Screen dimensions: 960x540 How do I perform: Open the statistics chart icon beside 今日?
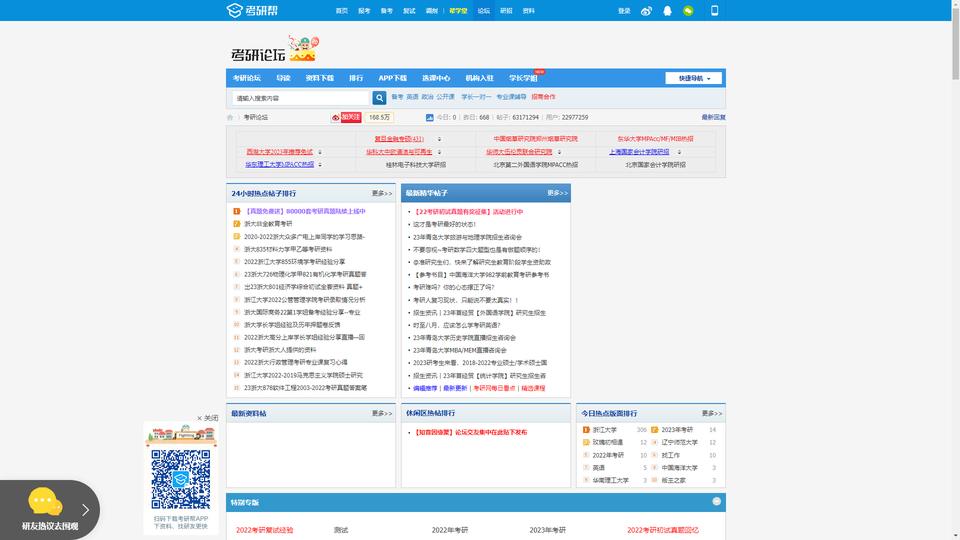tap(430, 117)
